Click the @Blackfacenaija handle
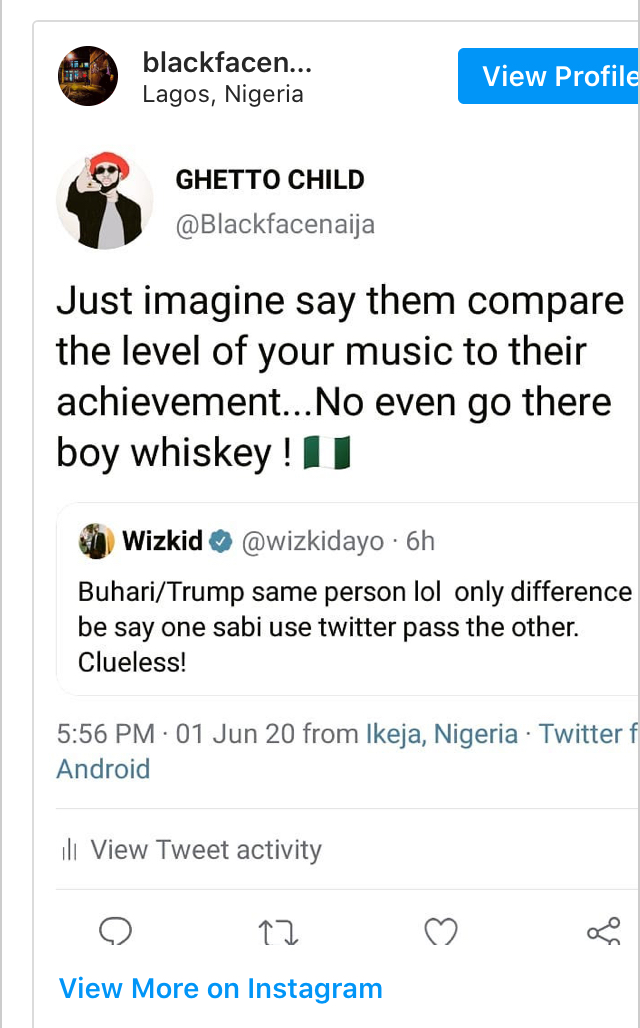 coord(275,225)
